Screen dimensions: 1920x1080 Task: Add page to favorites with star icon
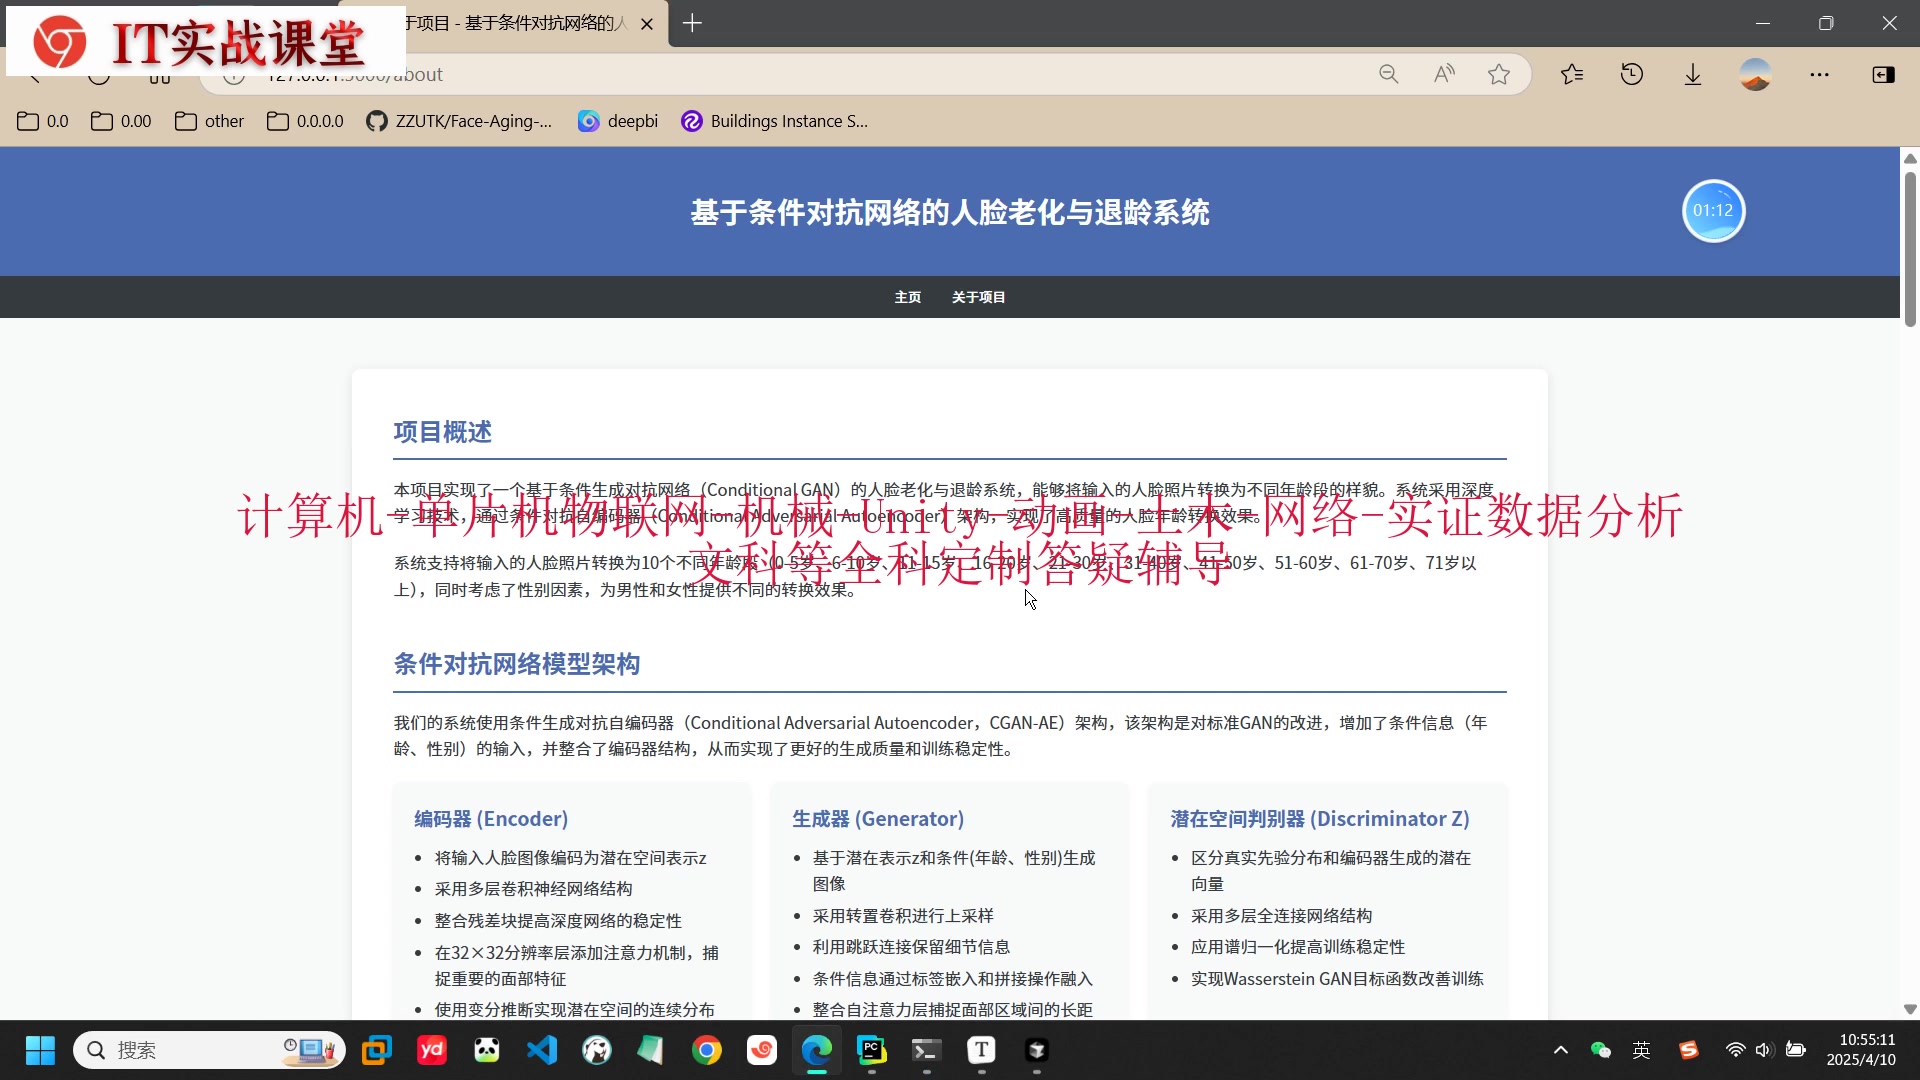1498,74
